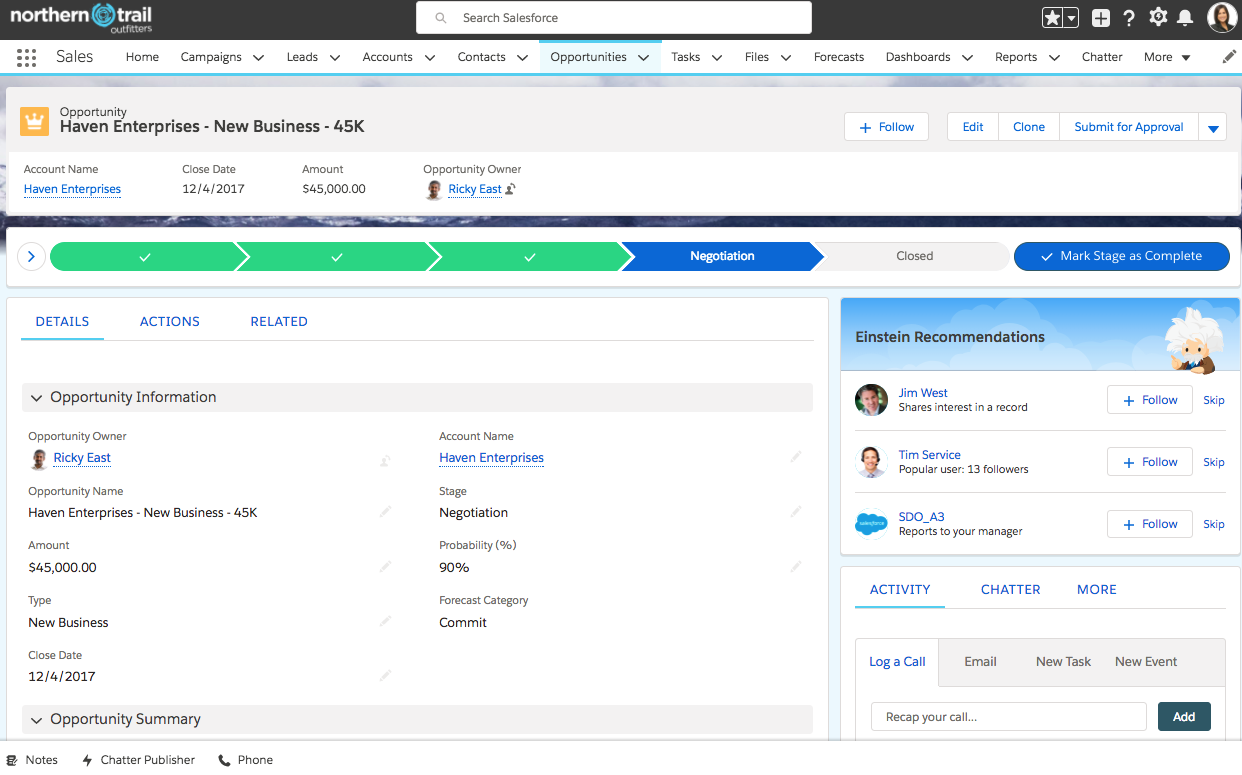The image size is (1242, 775).
Task: Open the Files tab dropdown chevron
Action: point(786,58)
